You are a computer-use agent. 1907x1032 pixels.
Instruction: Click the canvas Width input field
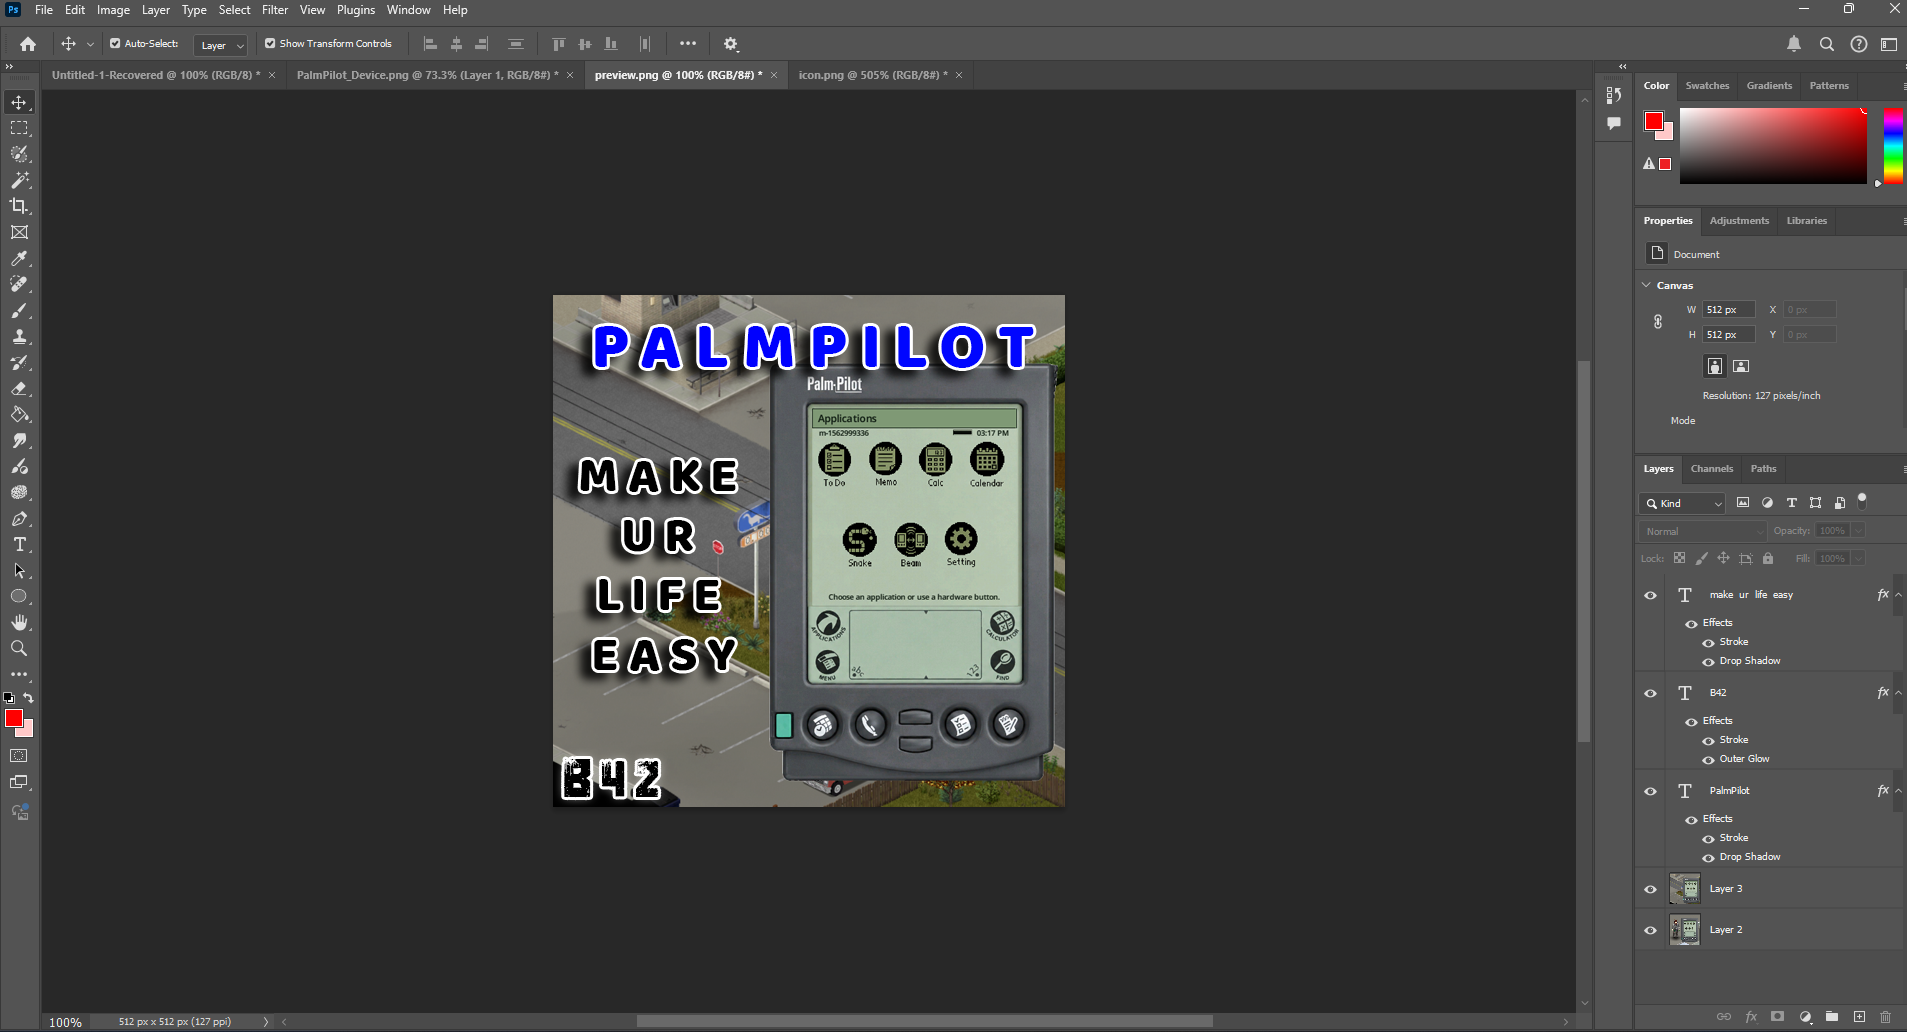[x=1729, y=310]
